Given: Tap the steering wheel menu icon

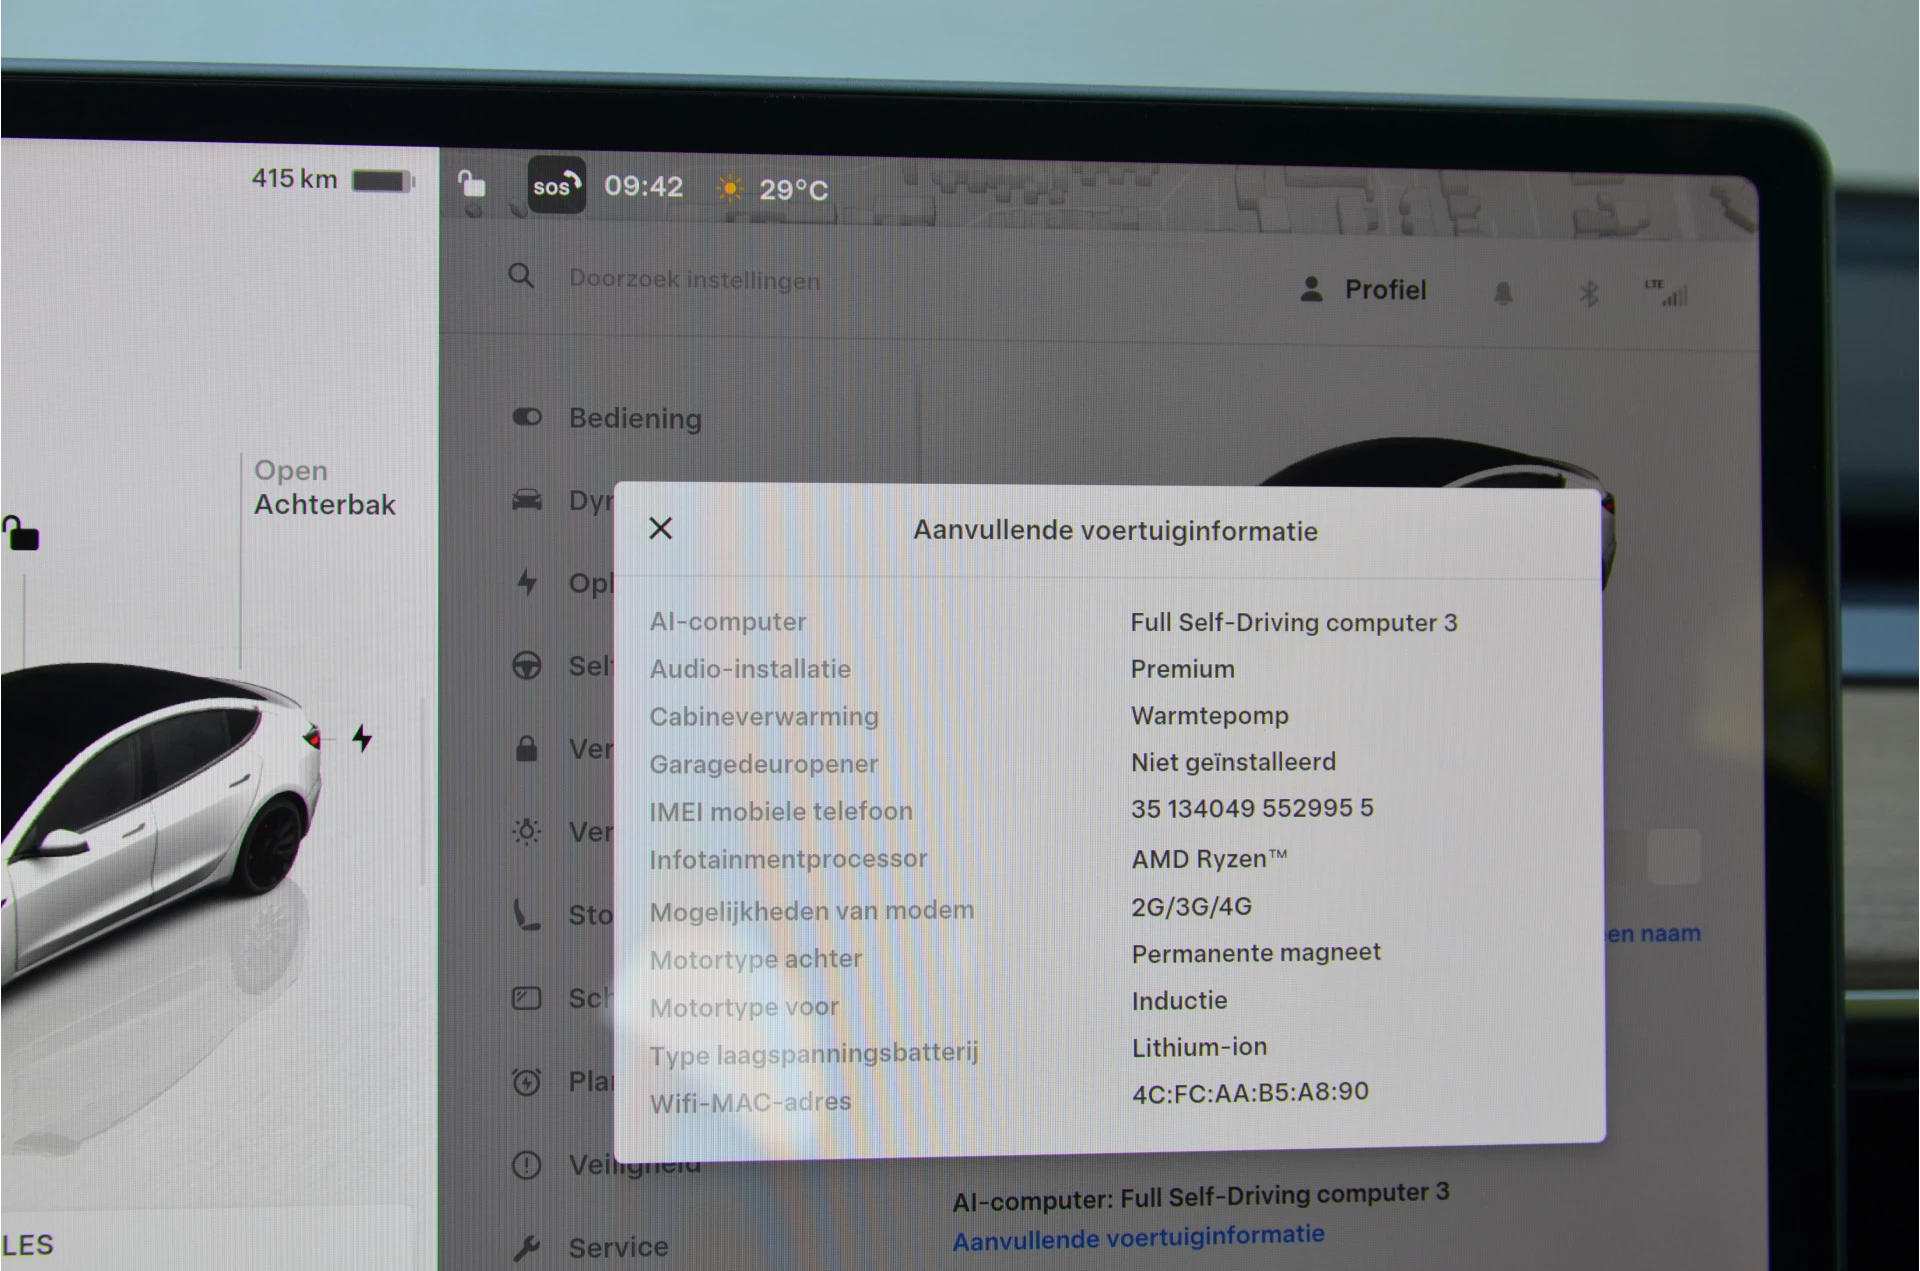Looking at the screenshot, I should pos(527,665).
